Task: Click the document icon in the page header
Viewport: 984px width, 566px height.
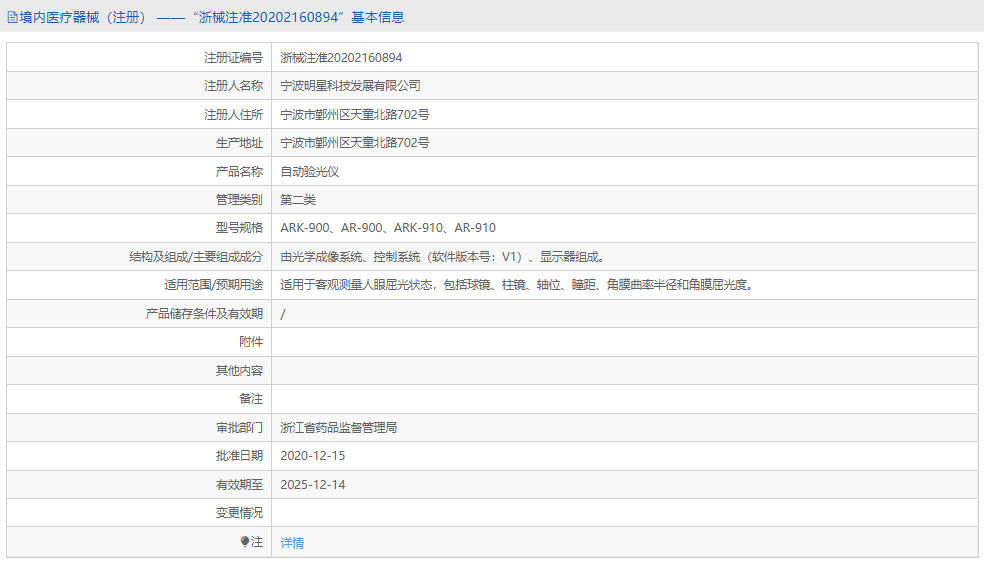Action: (x=12, y=18)
